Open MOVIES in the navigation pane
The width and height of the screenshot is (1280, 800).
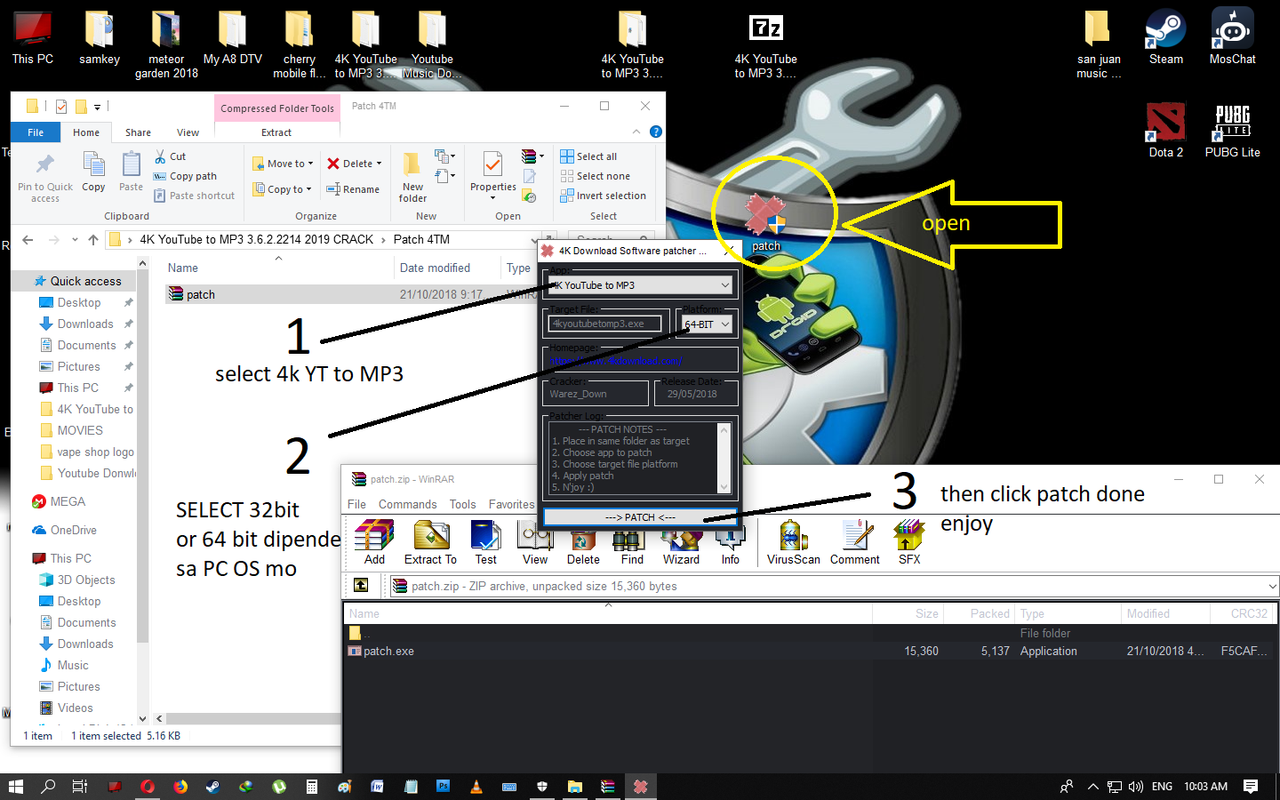tap(80, 430)
